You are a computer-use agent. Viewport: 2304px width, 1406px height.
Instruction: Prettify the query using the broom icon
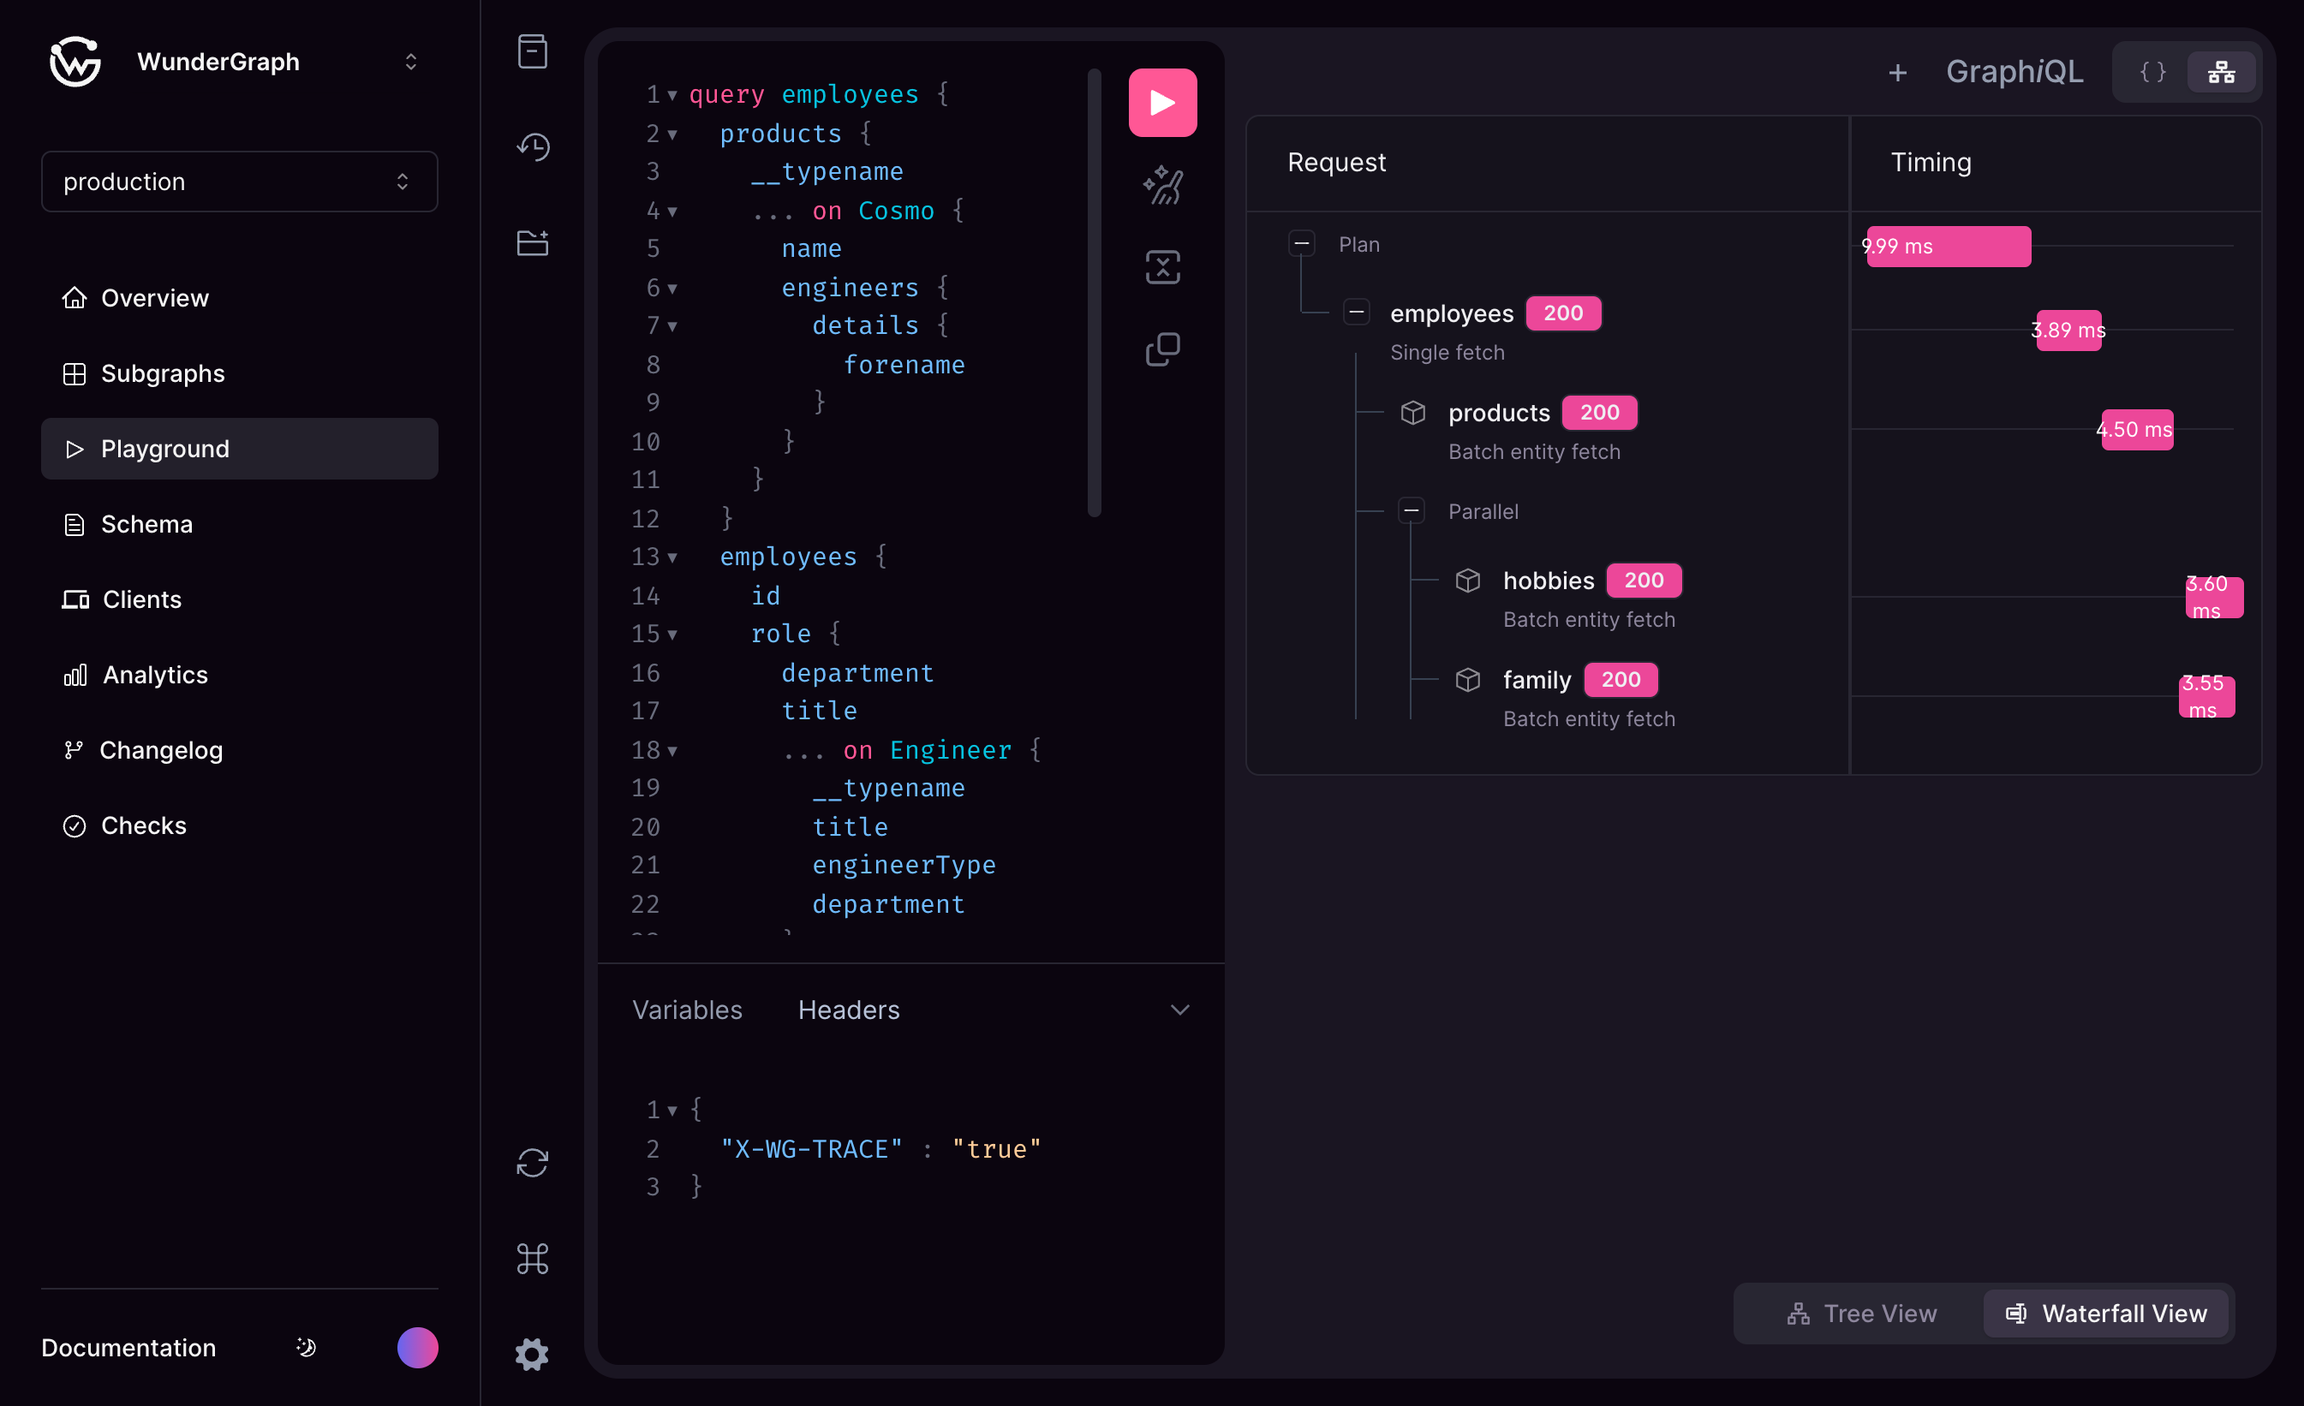[1162, 185]
